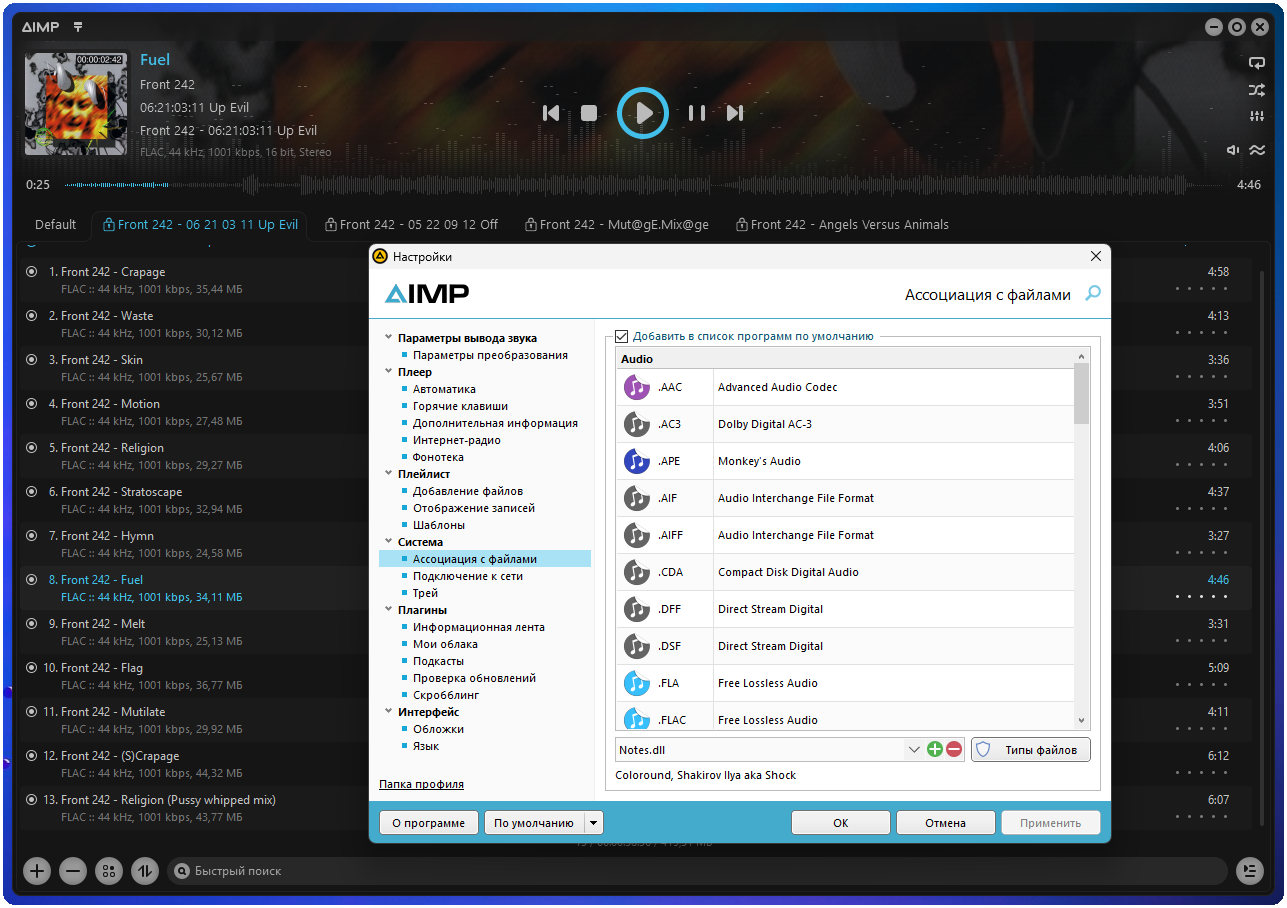Toggle the marker for track 1 Crapage
This screenshot has height=908, width=1287.
(x=31, y=272)
